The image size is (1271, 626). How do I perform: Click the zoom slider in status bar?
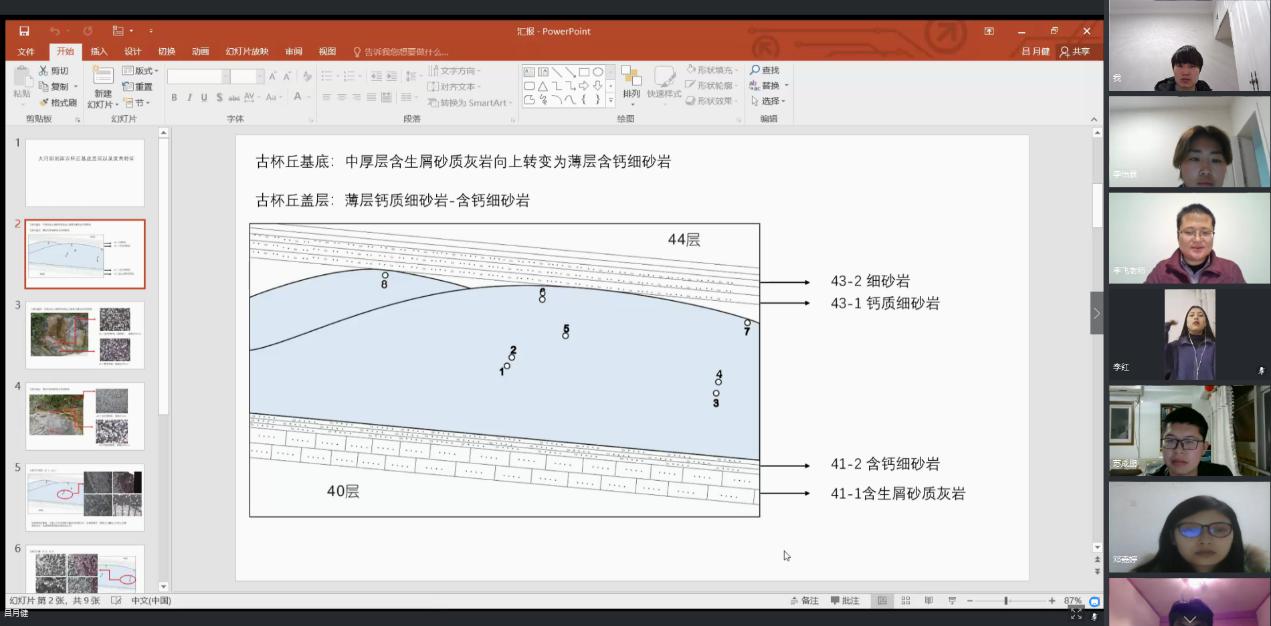coord(1006,601)
